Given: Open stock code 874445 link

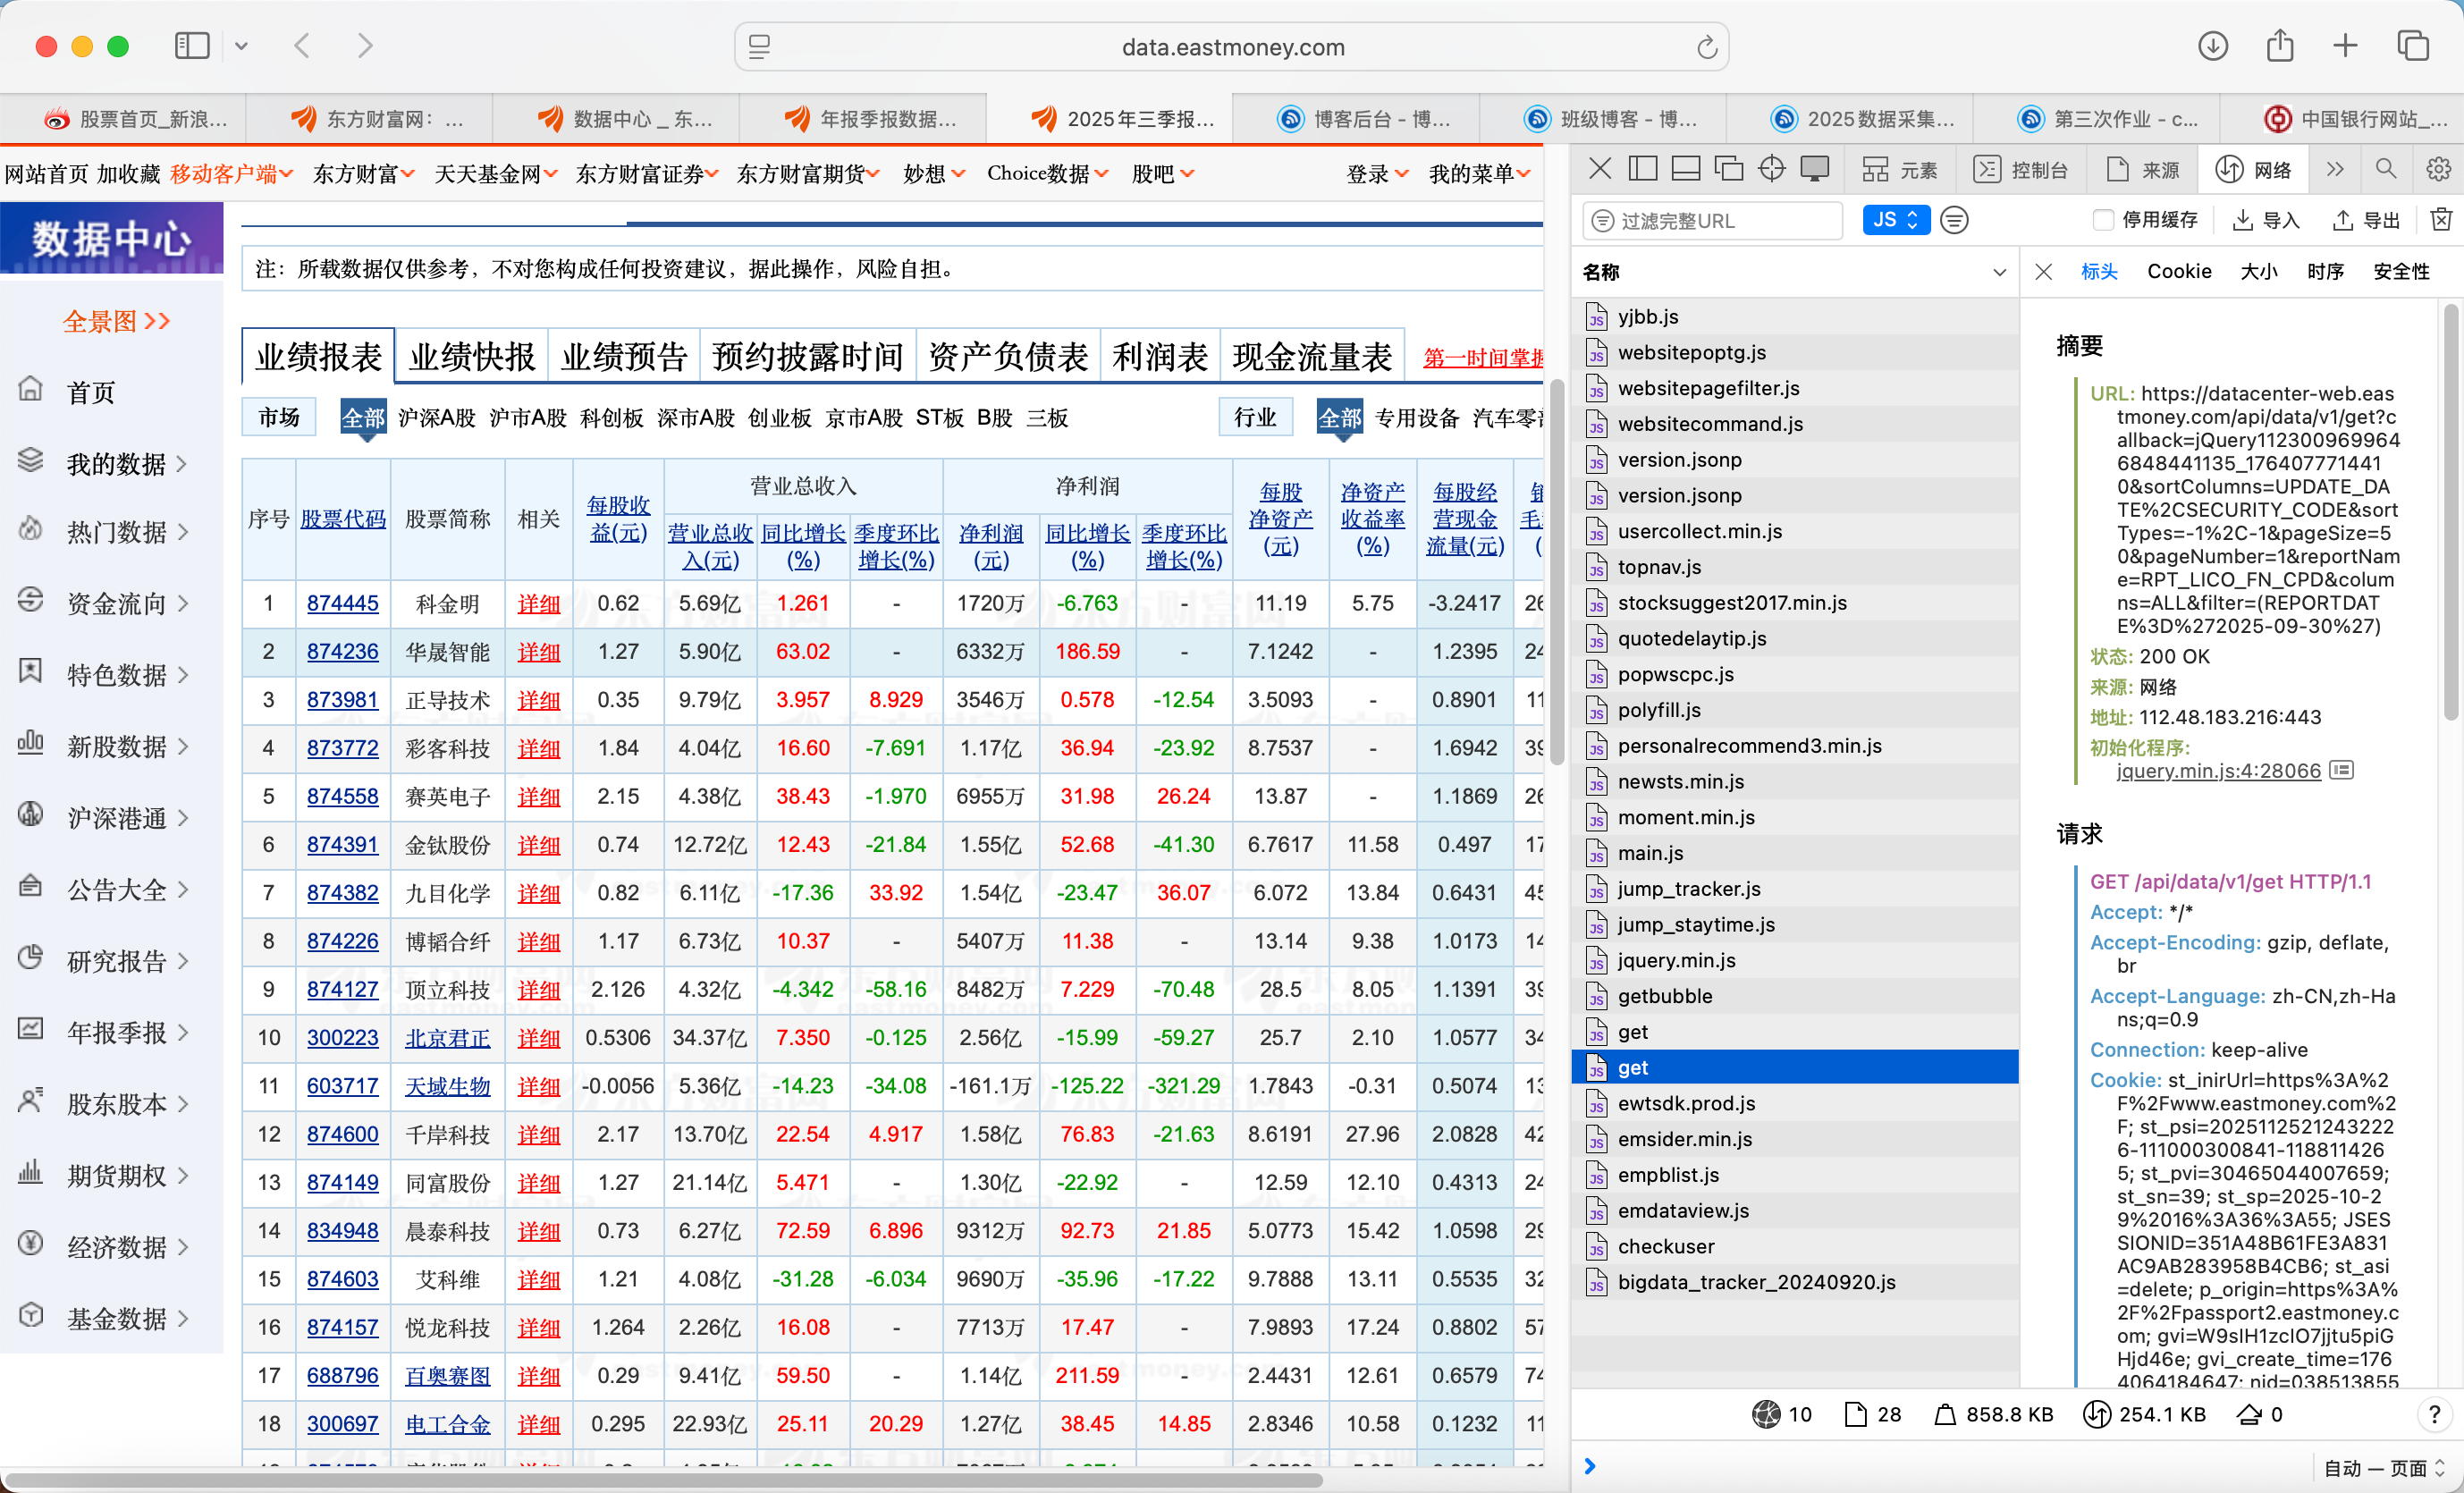Looking at the screenshot, I should (342, 603).
